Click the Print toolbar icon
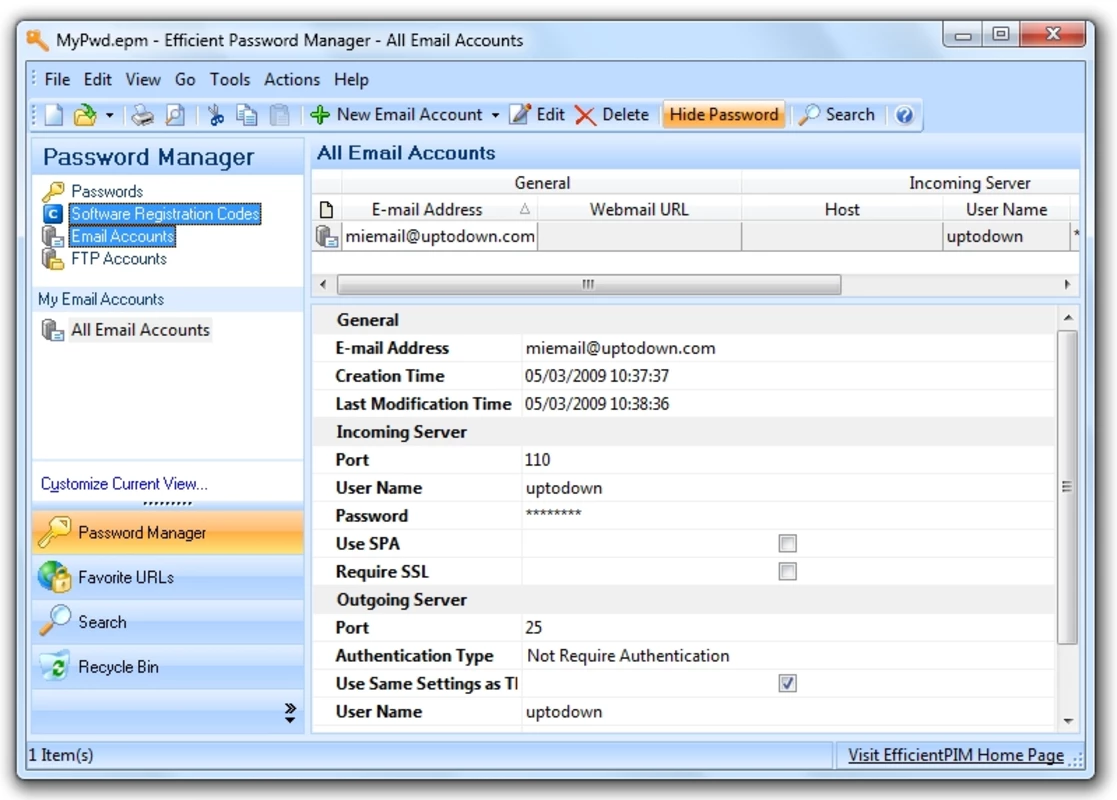Viewport: 1117px width, 800px height. point(142,115)
